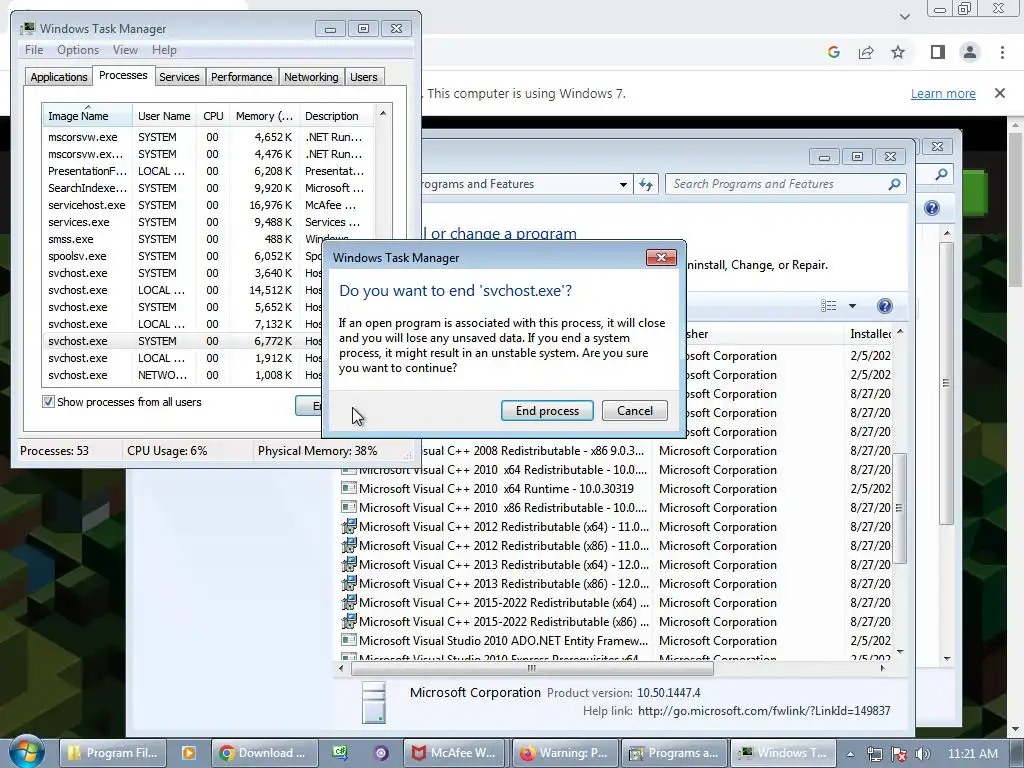Image resolution: width=1024 pixels, height=768 pixels.
Task: Select Microsoft Visual C++ 2010 x64 Runtime entry
Action: coord(496,488)
